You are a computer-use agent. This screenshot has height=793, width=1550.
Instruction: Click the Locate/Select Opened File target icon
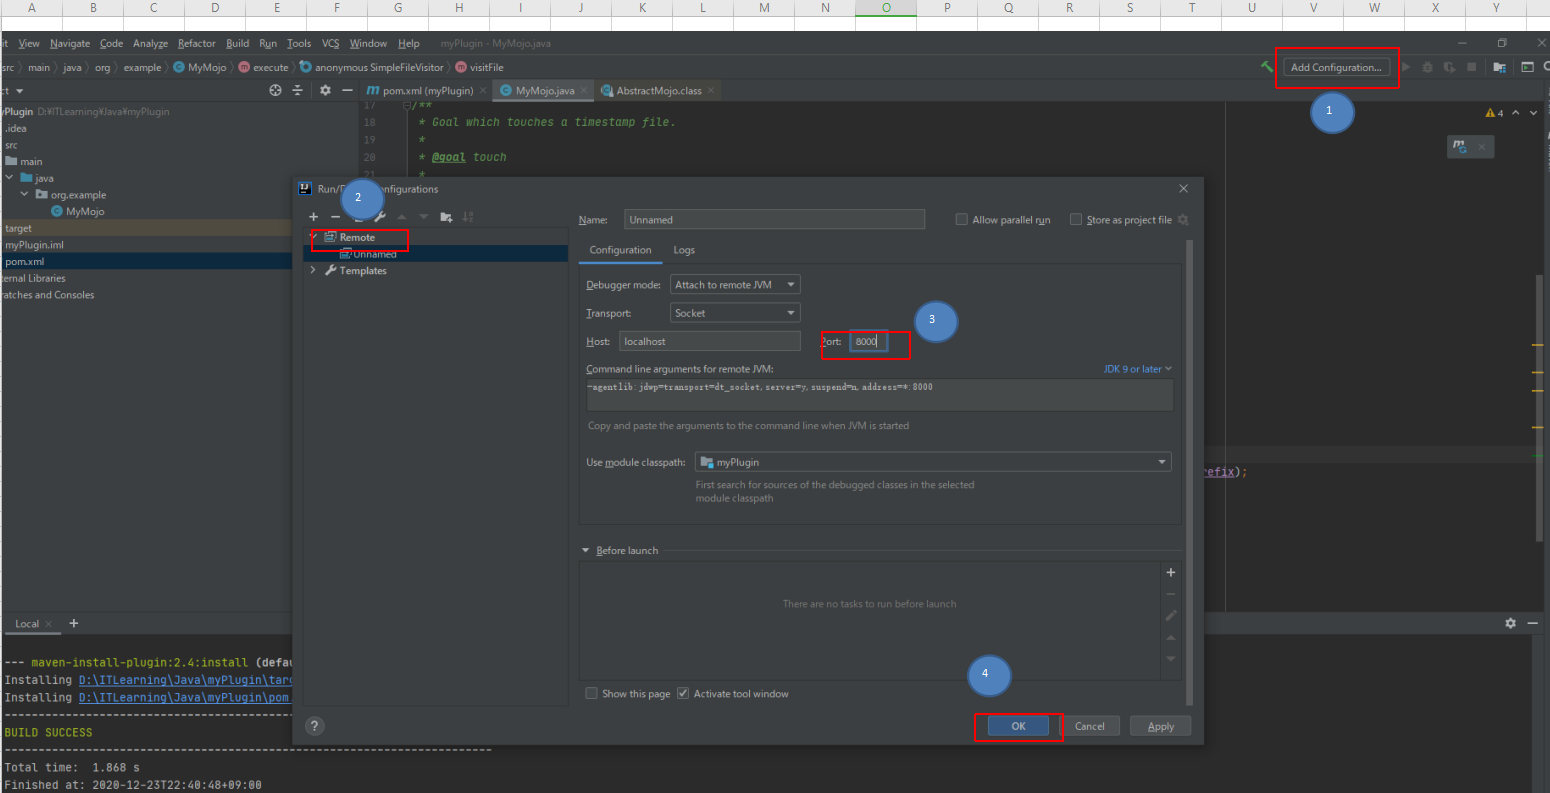point(276,90)
